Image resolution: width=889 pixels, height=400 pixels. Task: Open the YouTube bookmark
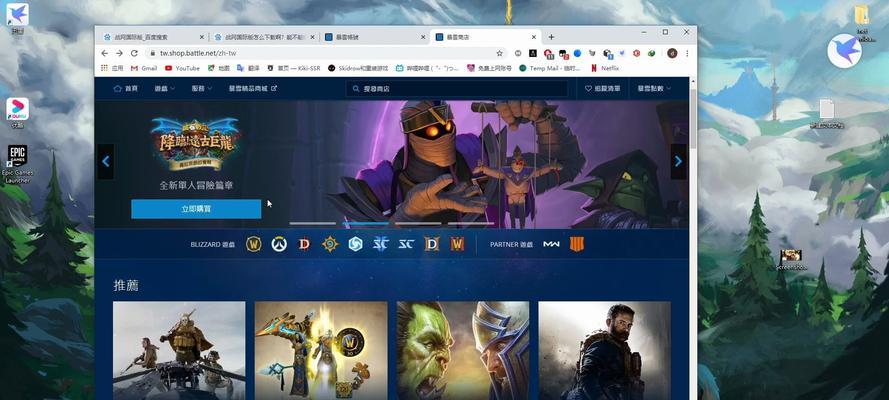point(182,68)
